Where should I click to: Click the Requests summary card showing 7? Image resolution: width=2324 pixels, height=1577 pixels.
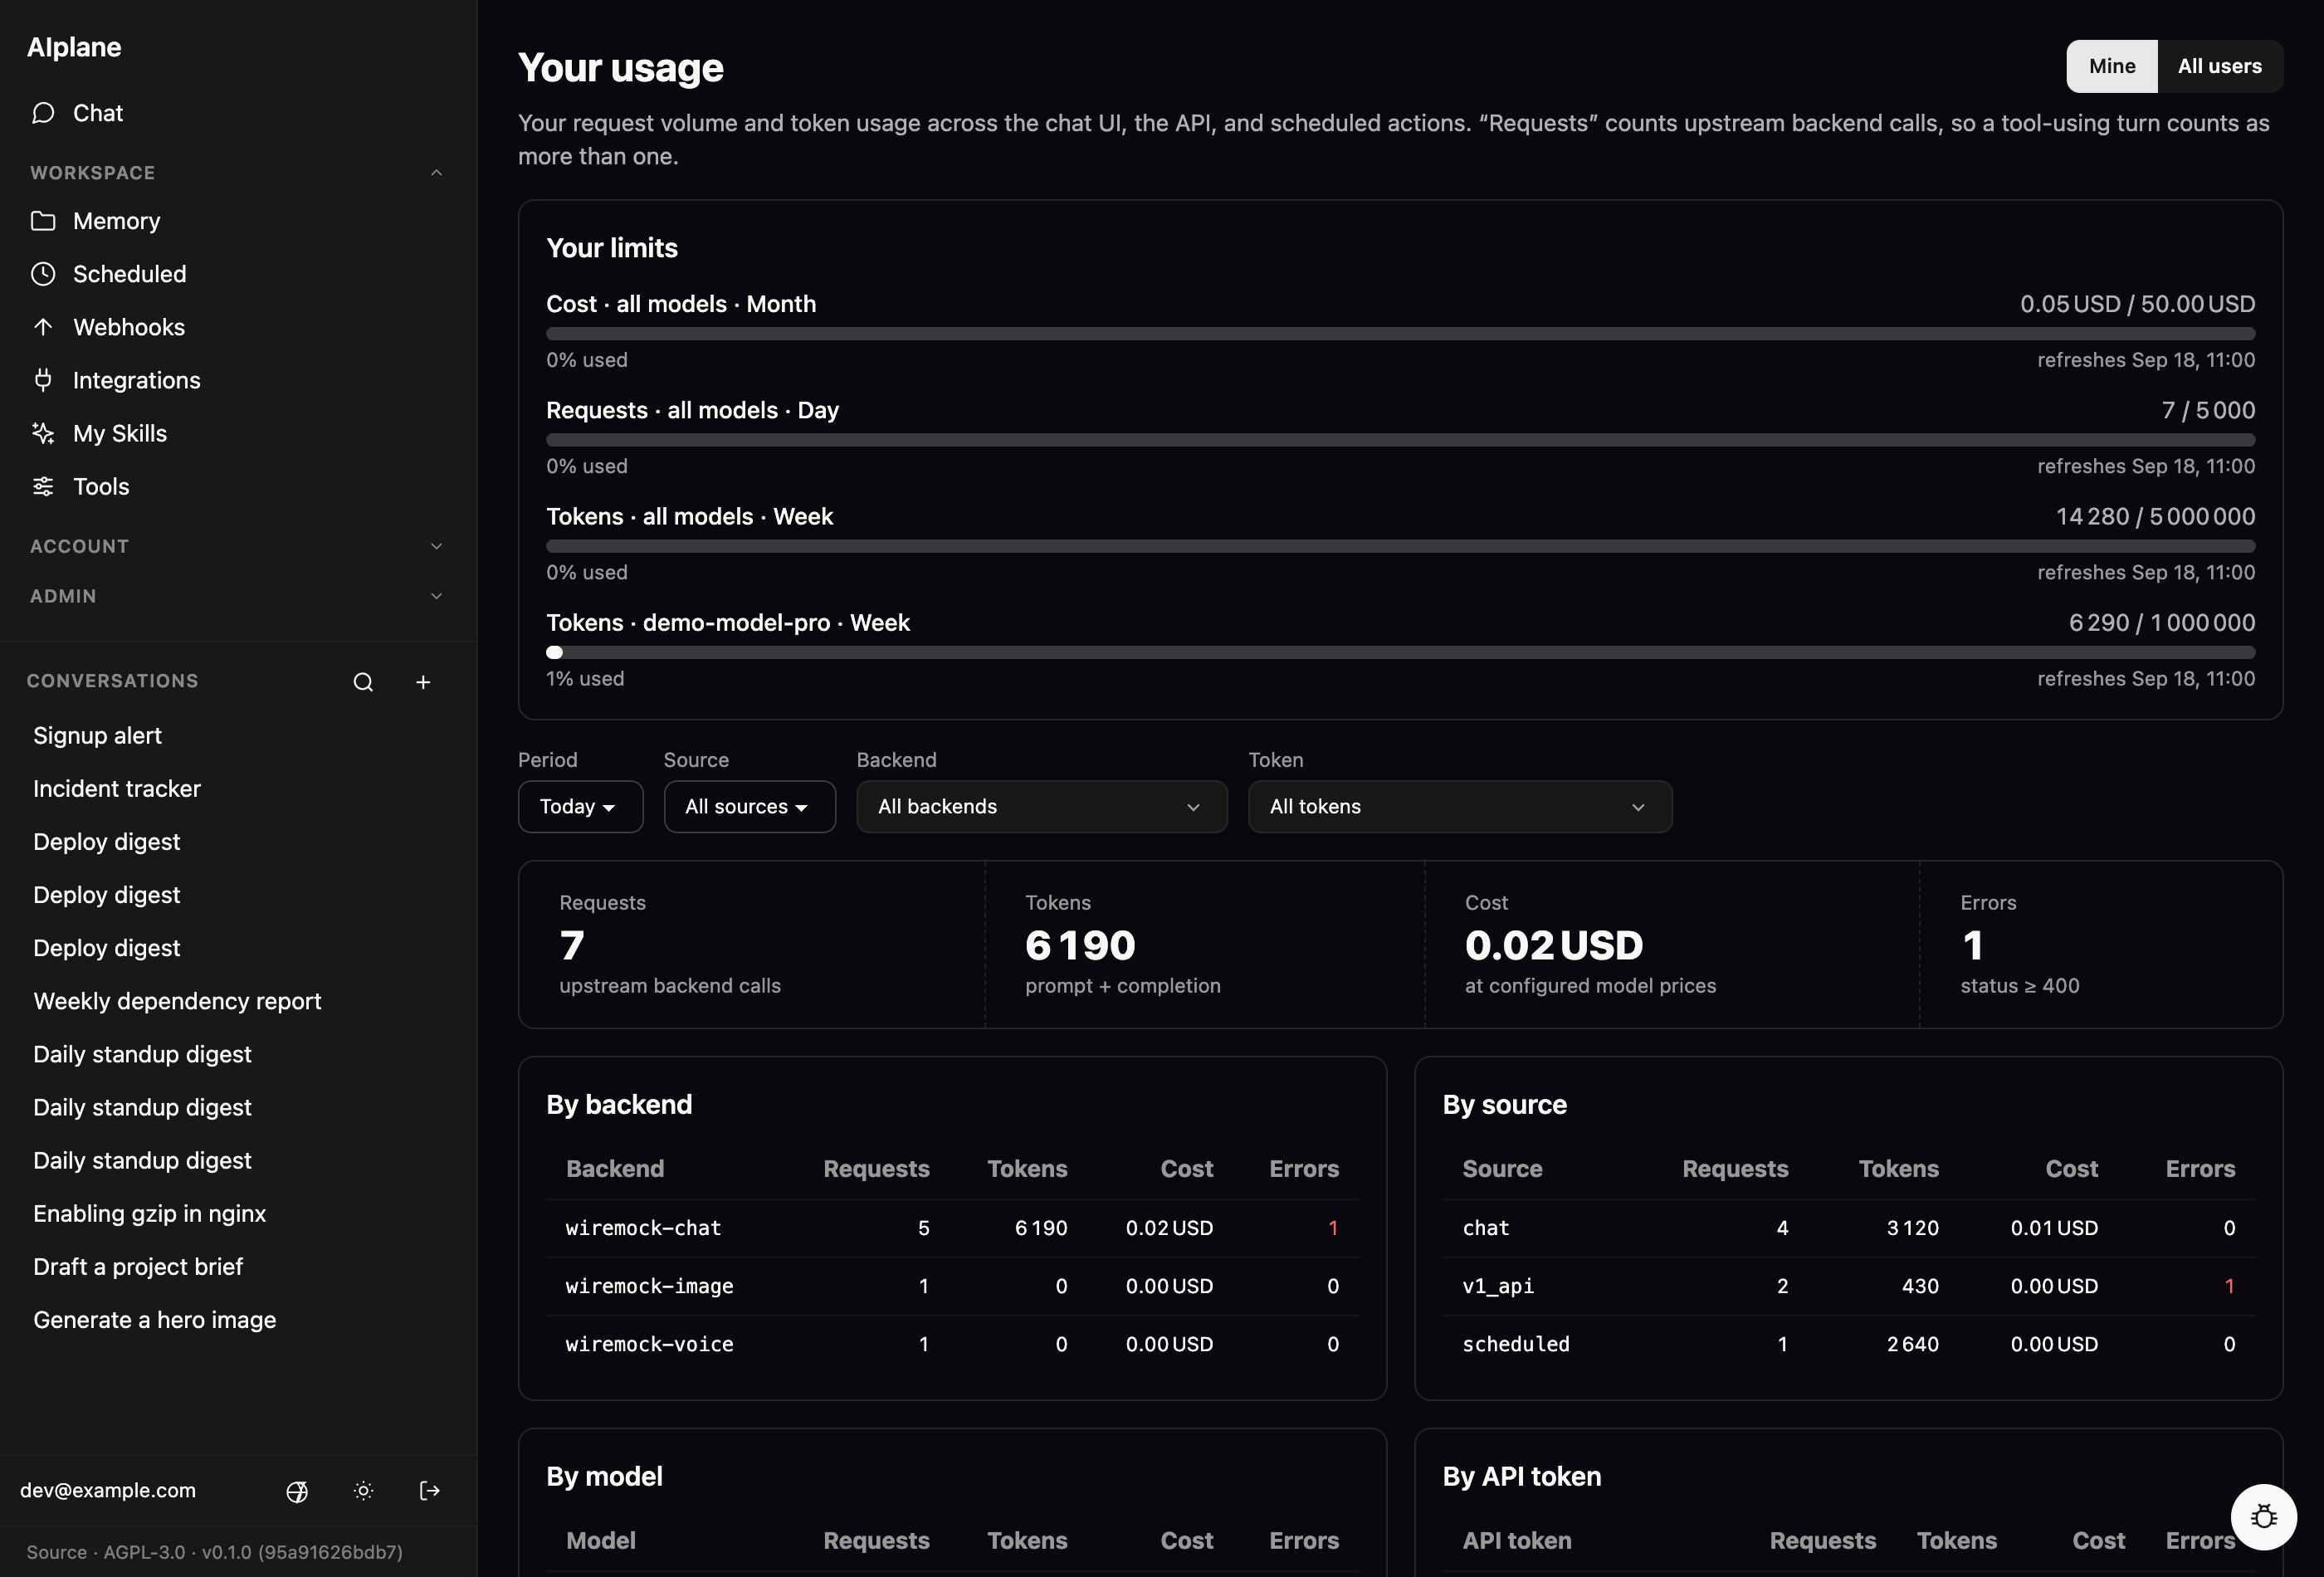point(752,945)
